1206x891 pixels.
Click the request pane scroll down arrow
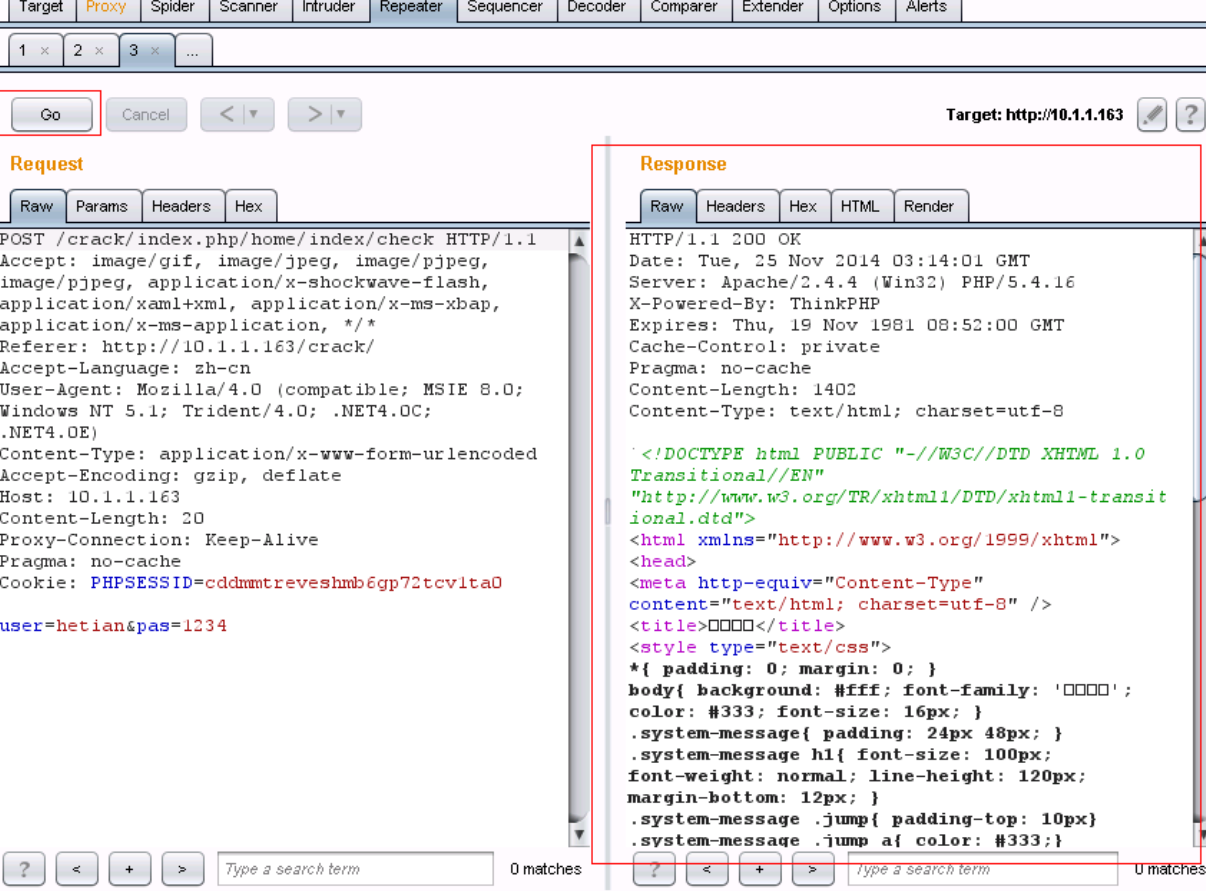pyautogui.click(x=578, y=834)
